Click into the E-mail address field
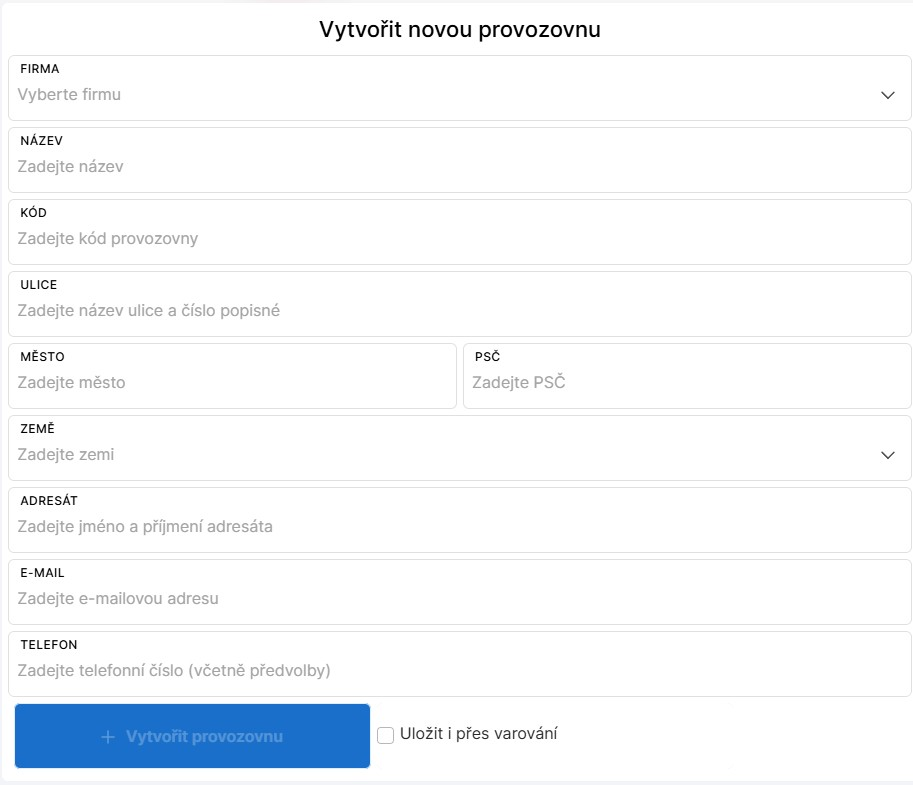913x785 pixels. pos(460,599)
